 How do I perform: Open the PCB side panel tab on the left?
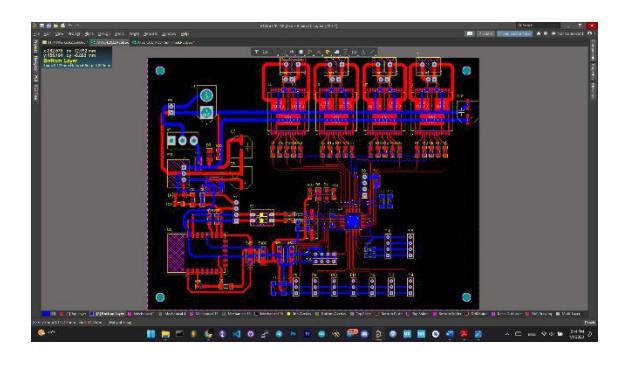pyautogui.click(x=36, y=78)
